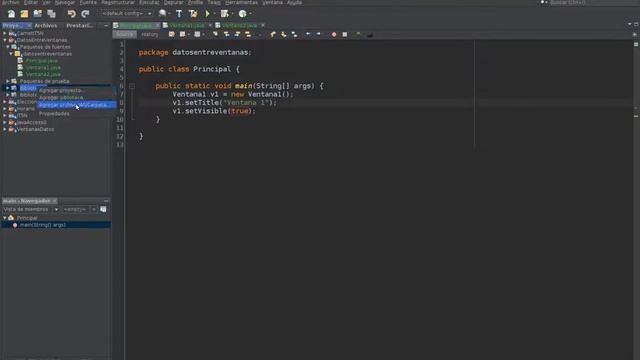Select main(String[] args) in Navigator
640x360 pixels.
point(43,225)
